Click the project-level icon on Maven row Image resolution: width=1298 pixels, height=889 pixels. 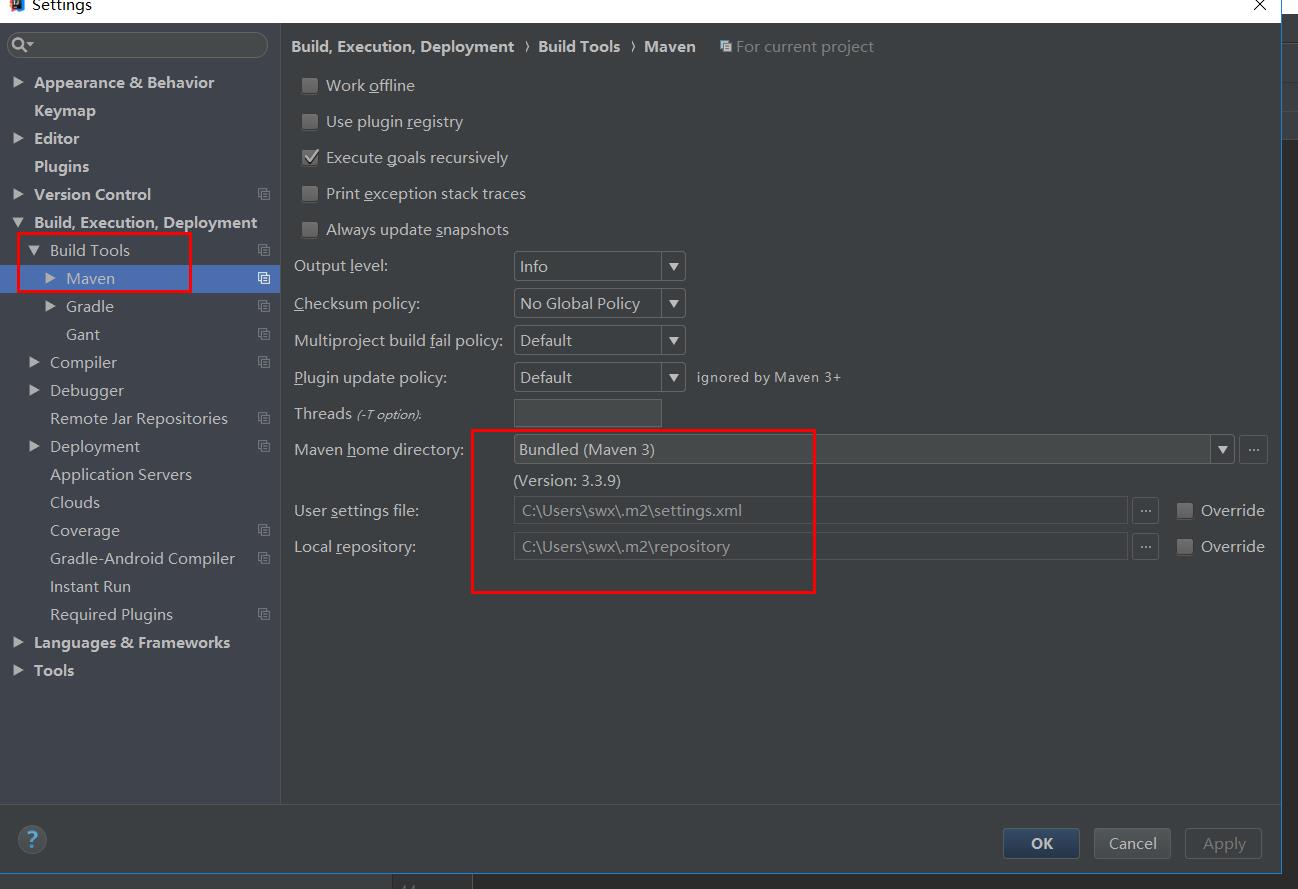(264, 278)
